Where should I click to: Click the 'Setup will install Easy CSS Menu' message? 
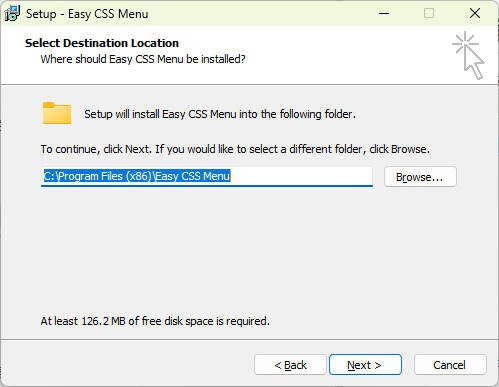[220, 114]
